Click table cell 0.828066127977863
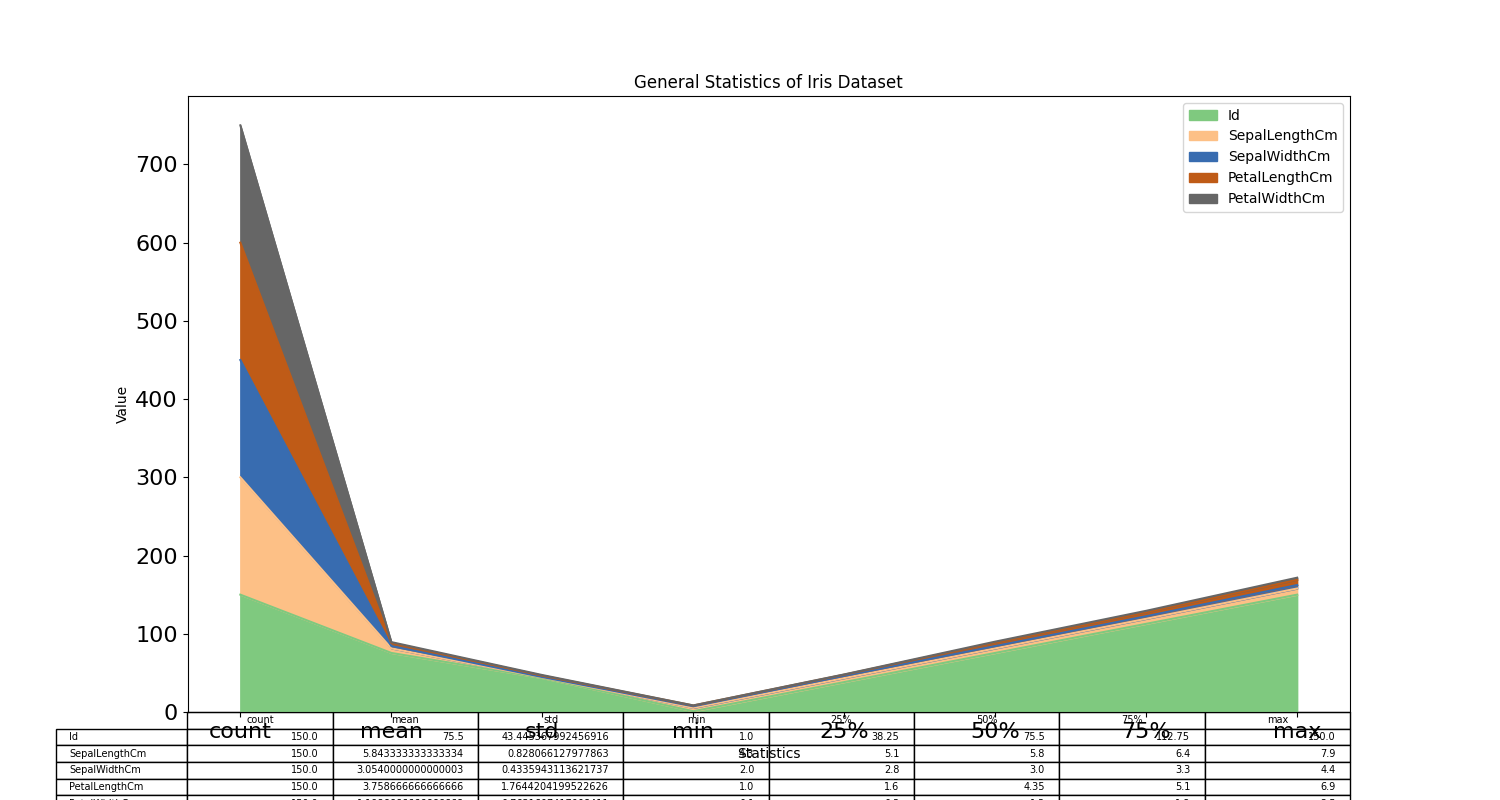The width and height of the screenshot is (1500, 800). [x=550, y=754]
